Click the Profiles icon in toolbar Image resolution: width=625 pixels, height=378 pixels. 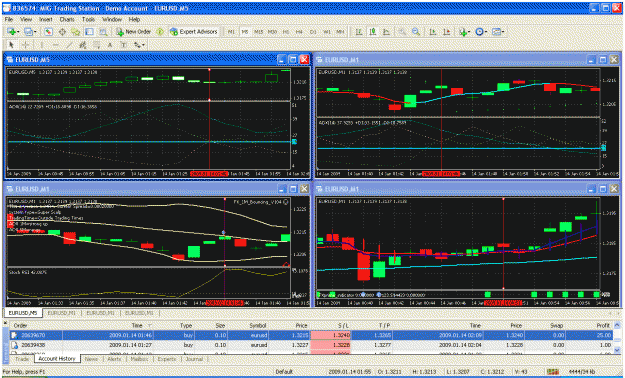point(28,32)
